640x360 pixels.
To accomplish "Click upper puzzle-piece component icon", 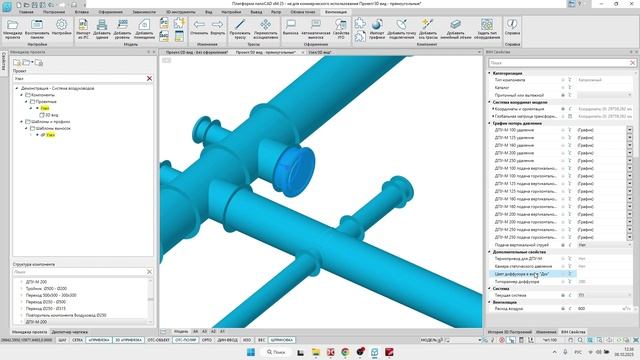I will (x=360, y=23).
